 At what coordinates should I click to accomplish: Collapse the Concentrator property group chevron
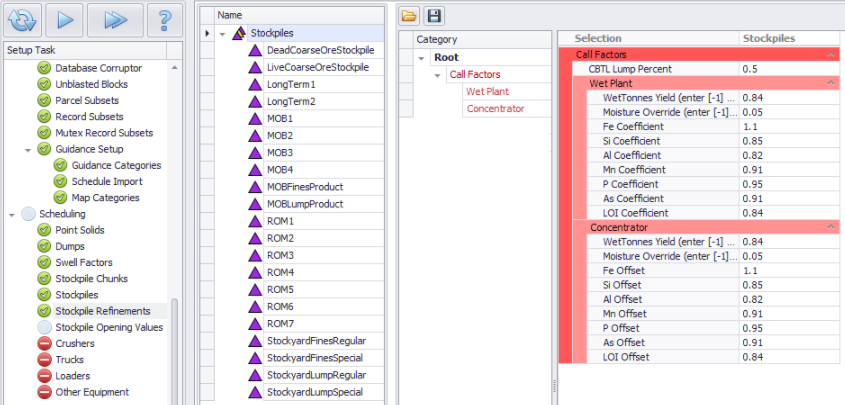click(x=830, y=227)
